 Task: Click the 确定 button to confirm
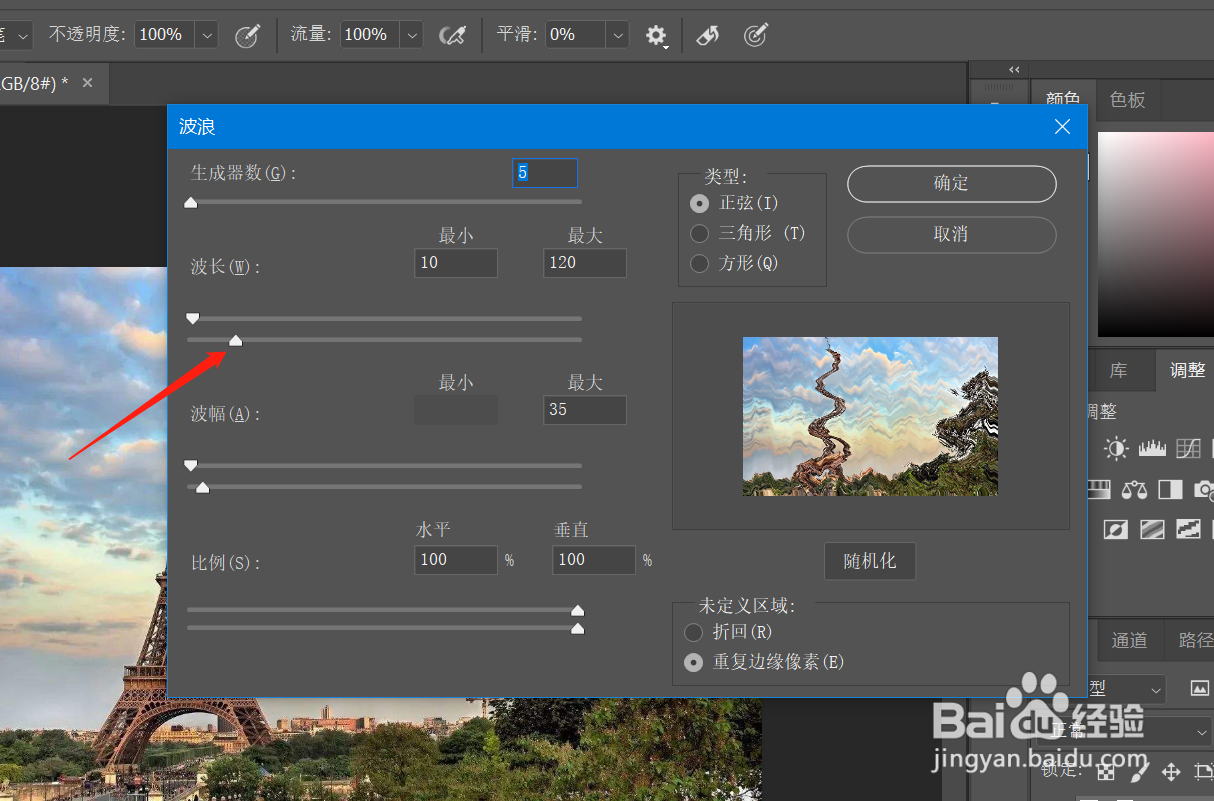tap(951, 184)
